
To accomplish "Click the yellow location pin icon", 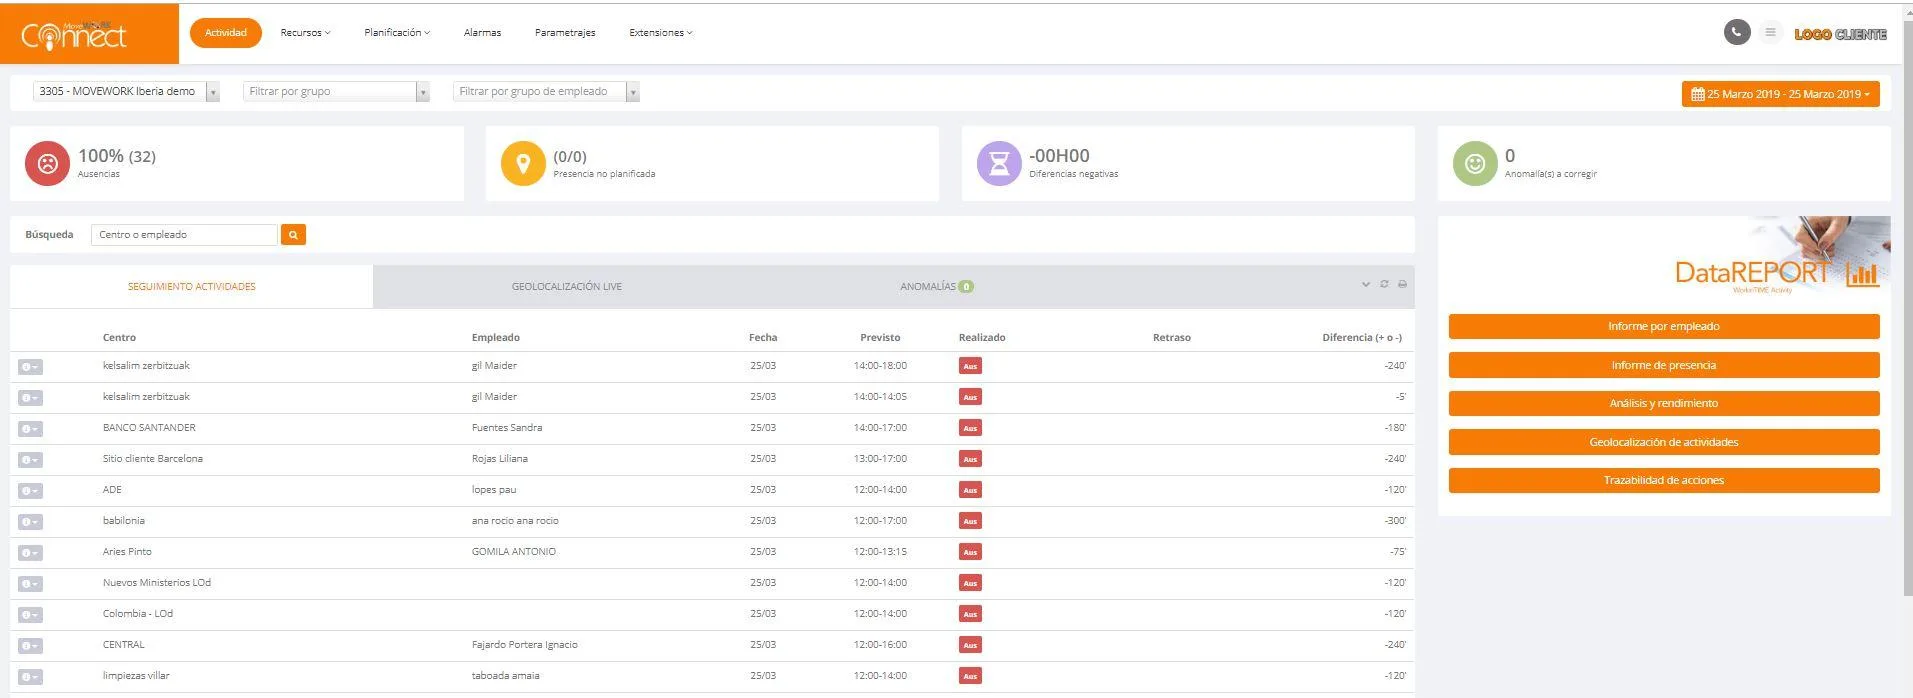I will point(523,163).
